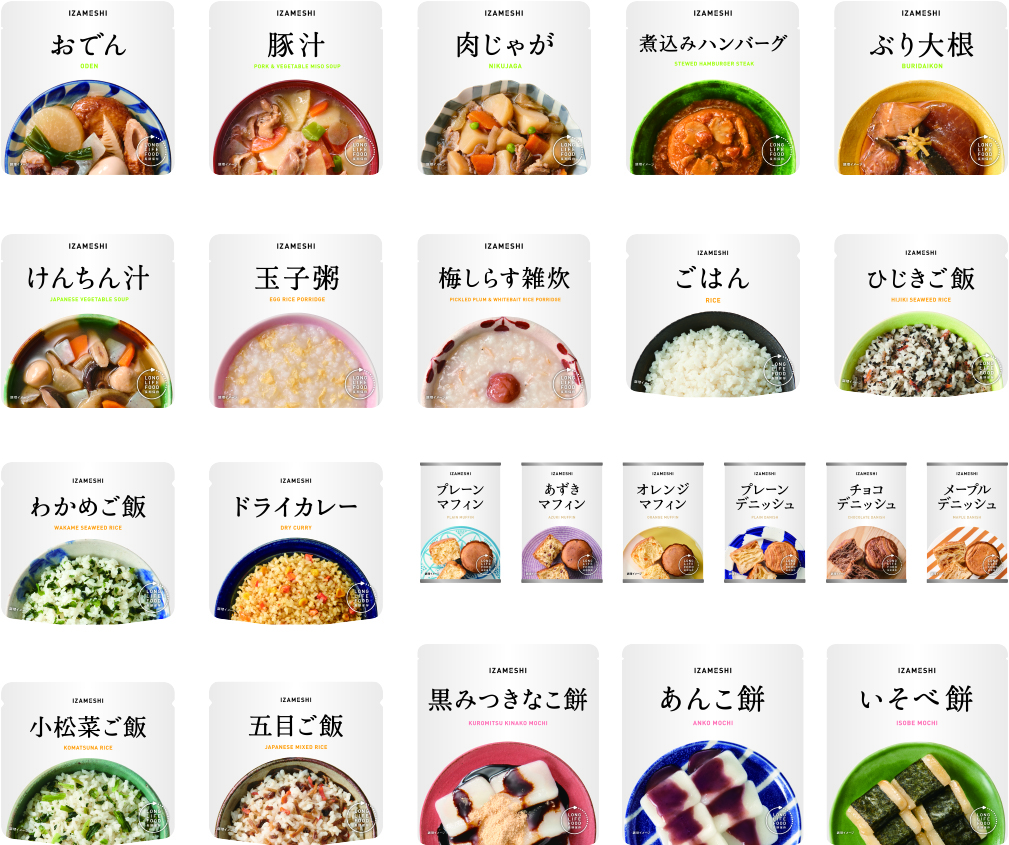1009x845 pixels.
Task: Select the おでん (Oden) pouch
Action: 88,88
